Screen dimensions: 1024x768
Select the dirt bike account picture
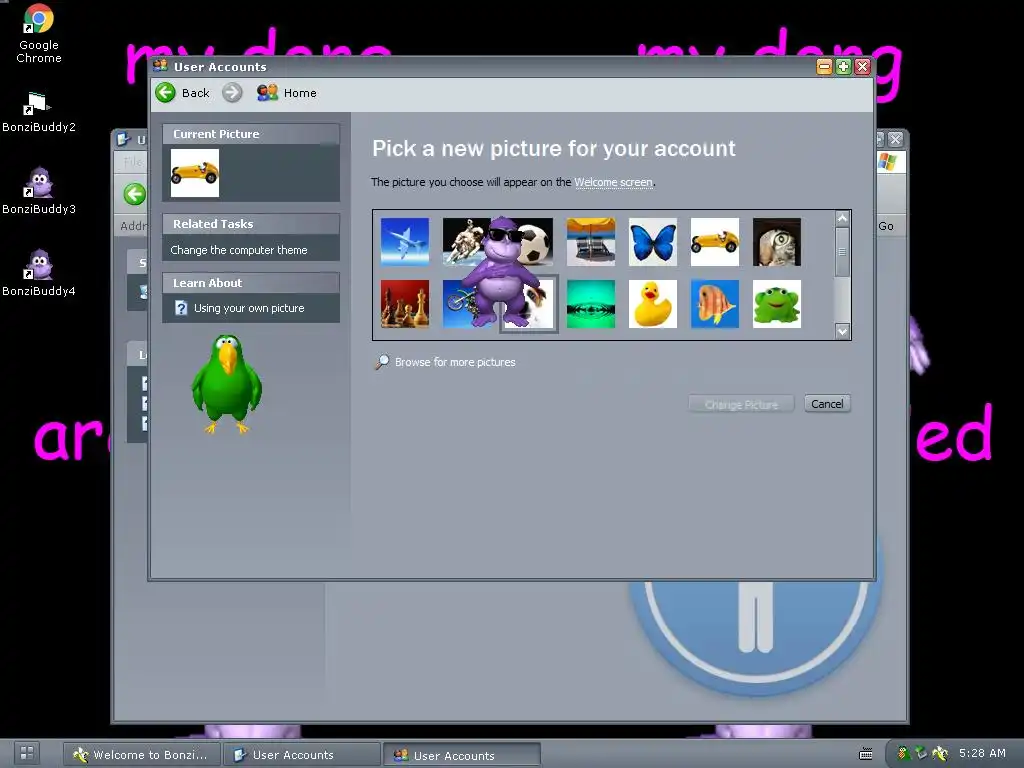pos(457,304)
